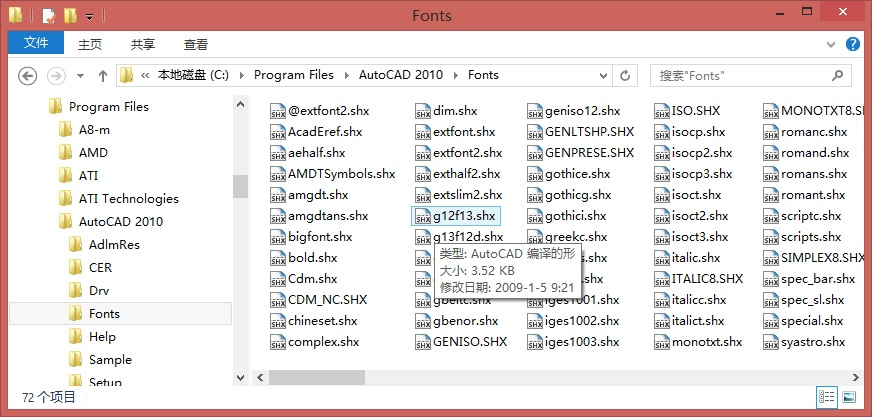Select bigfont.shx file icon

(x=278, y=237)
